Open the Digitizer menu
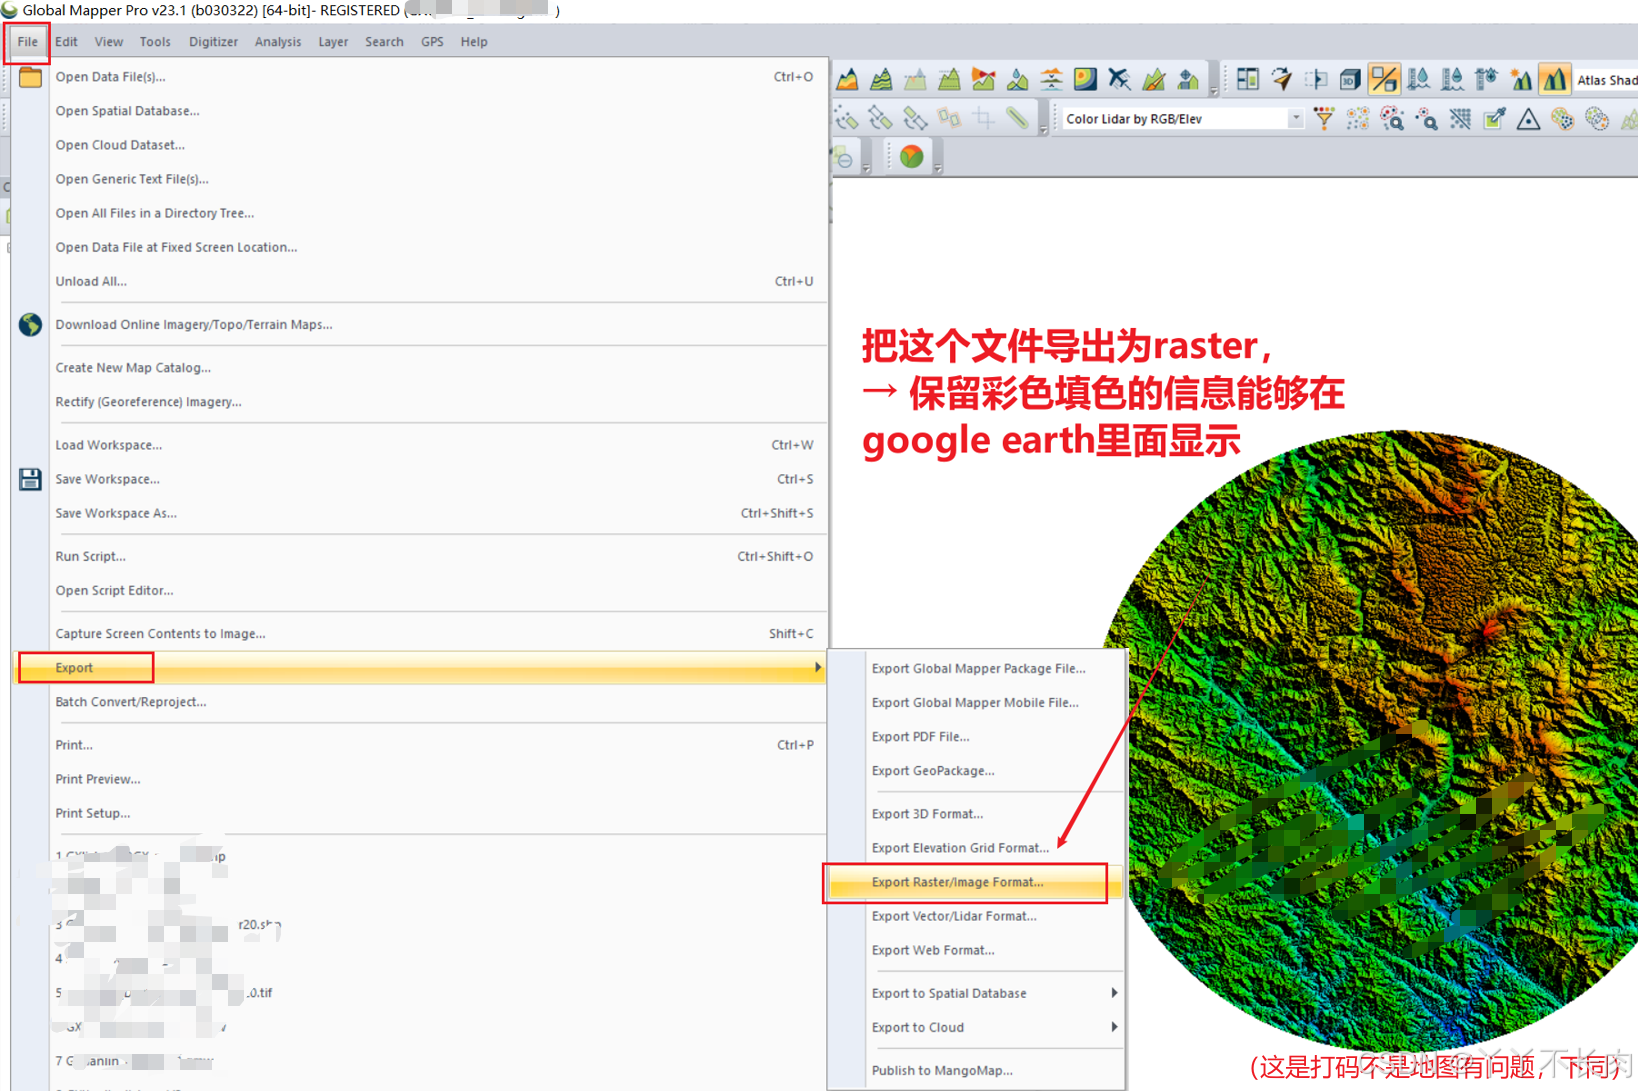Image resolution: width=1638 pixels, height=1091 pixels. 213,42
